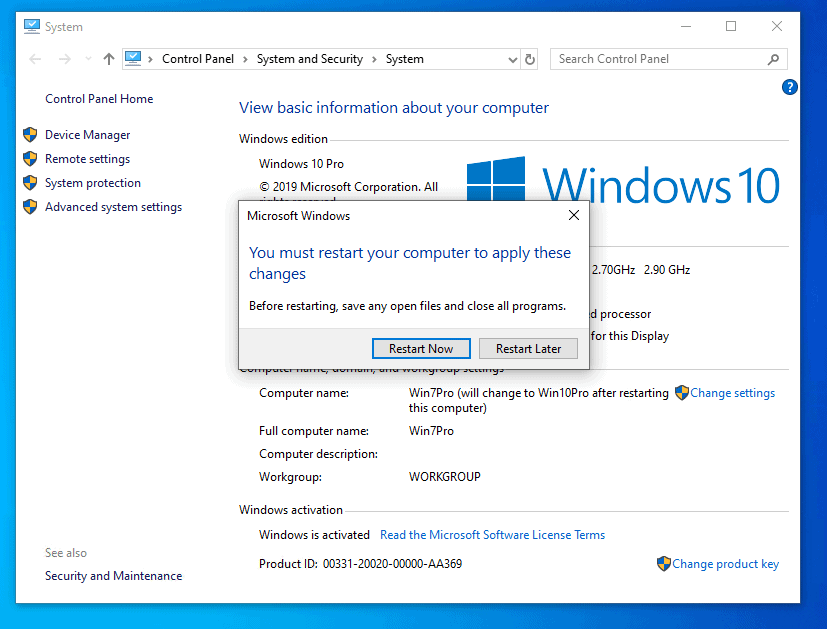This screenshot has height=629, width=827.
Task: Open Read the Microsoft Software License Terms
Action: 492,535
